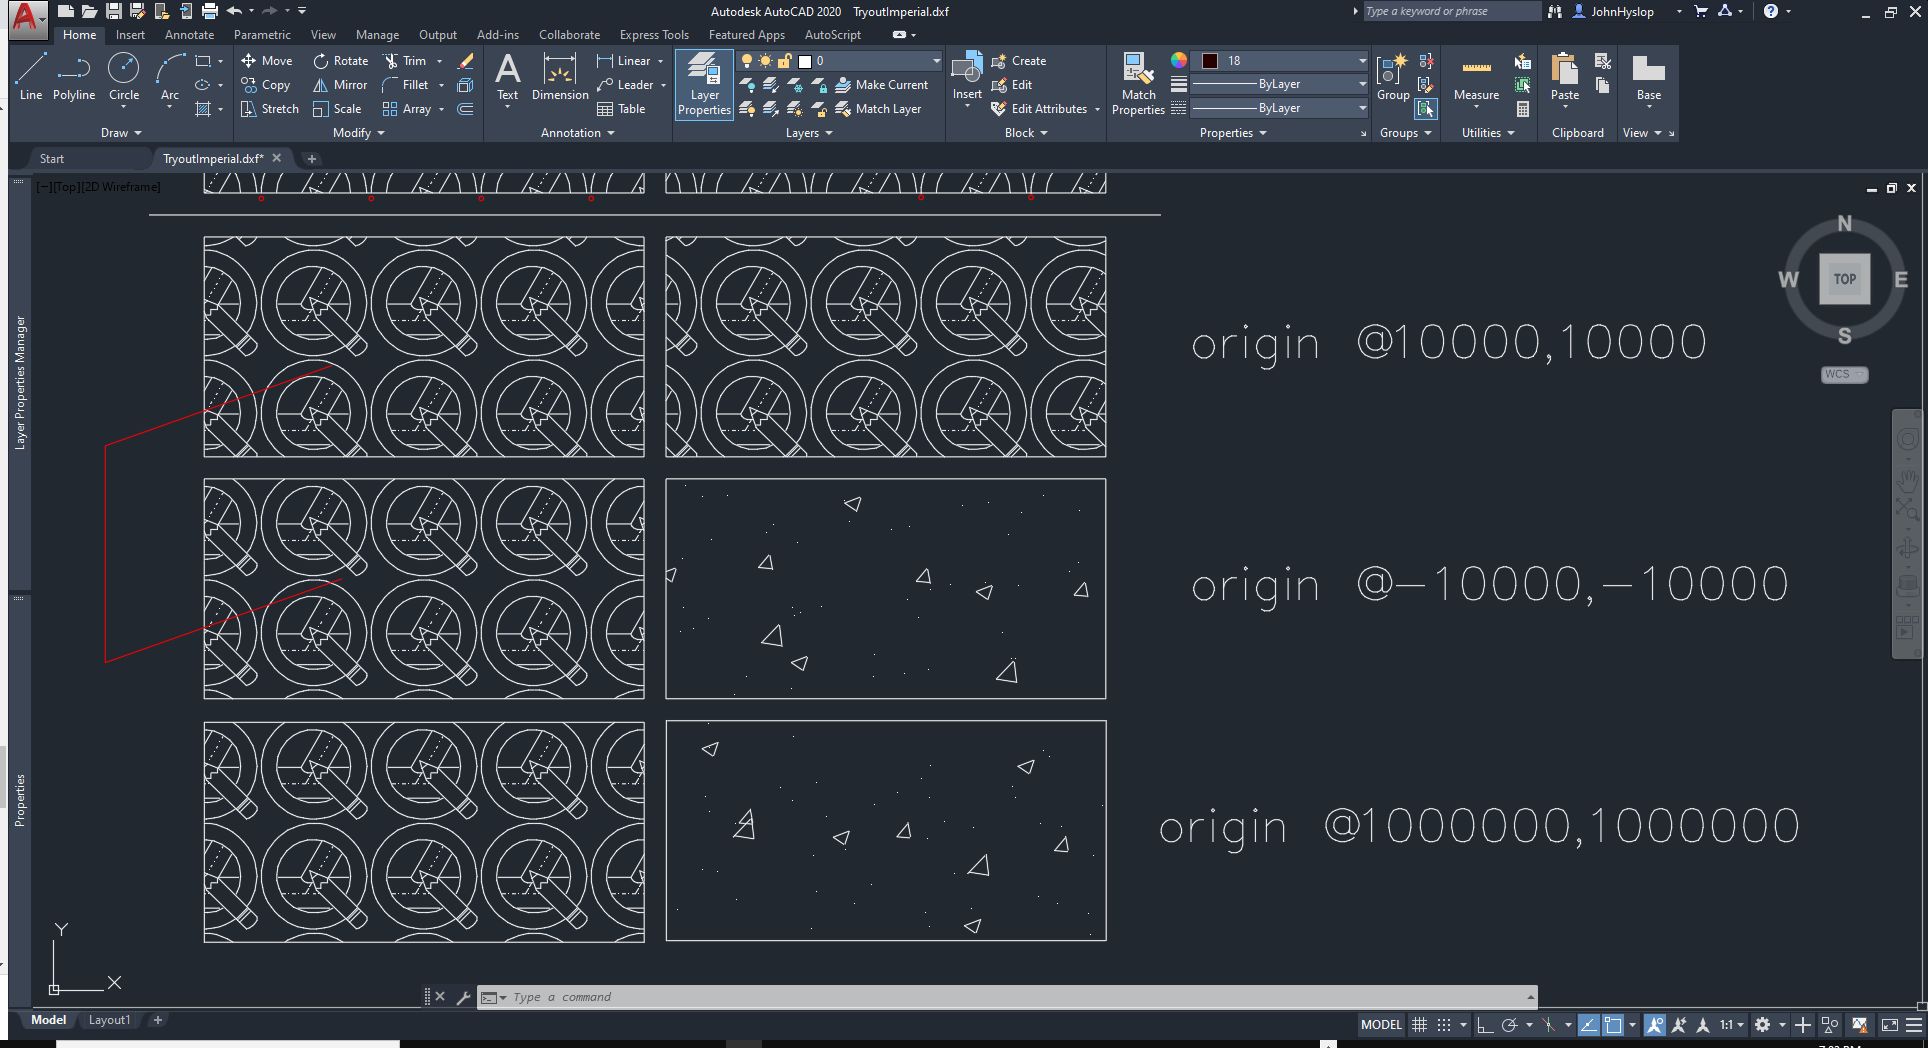1928x1048 pixels.
Task: Open the annotation scale 1:1 dropdown
Action: [x=1731, y=1025]
